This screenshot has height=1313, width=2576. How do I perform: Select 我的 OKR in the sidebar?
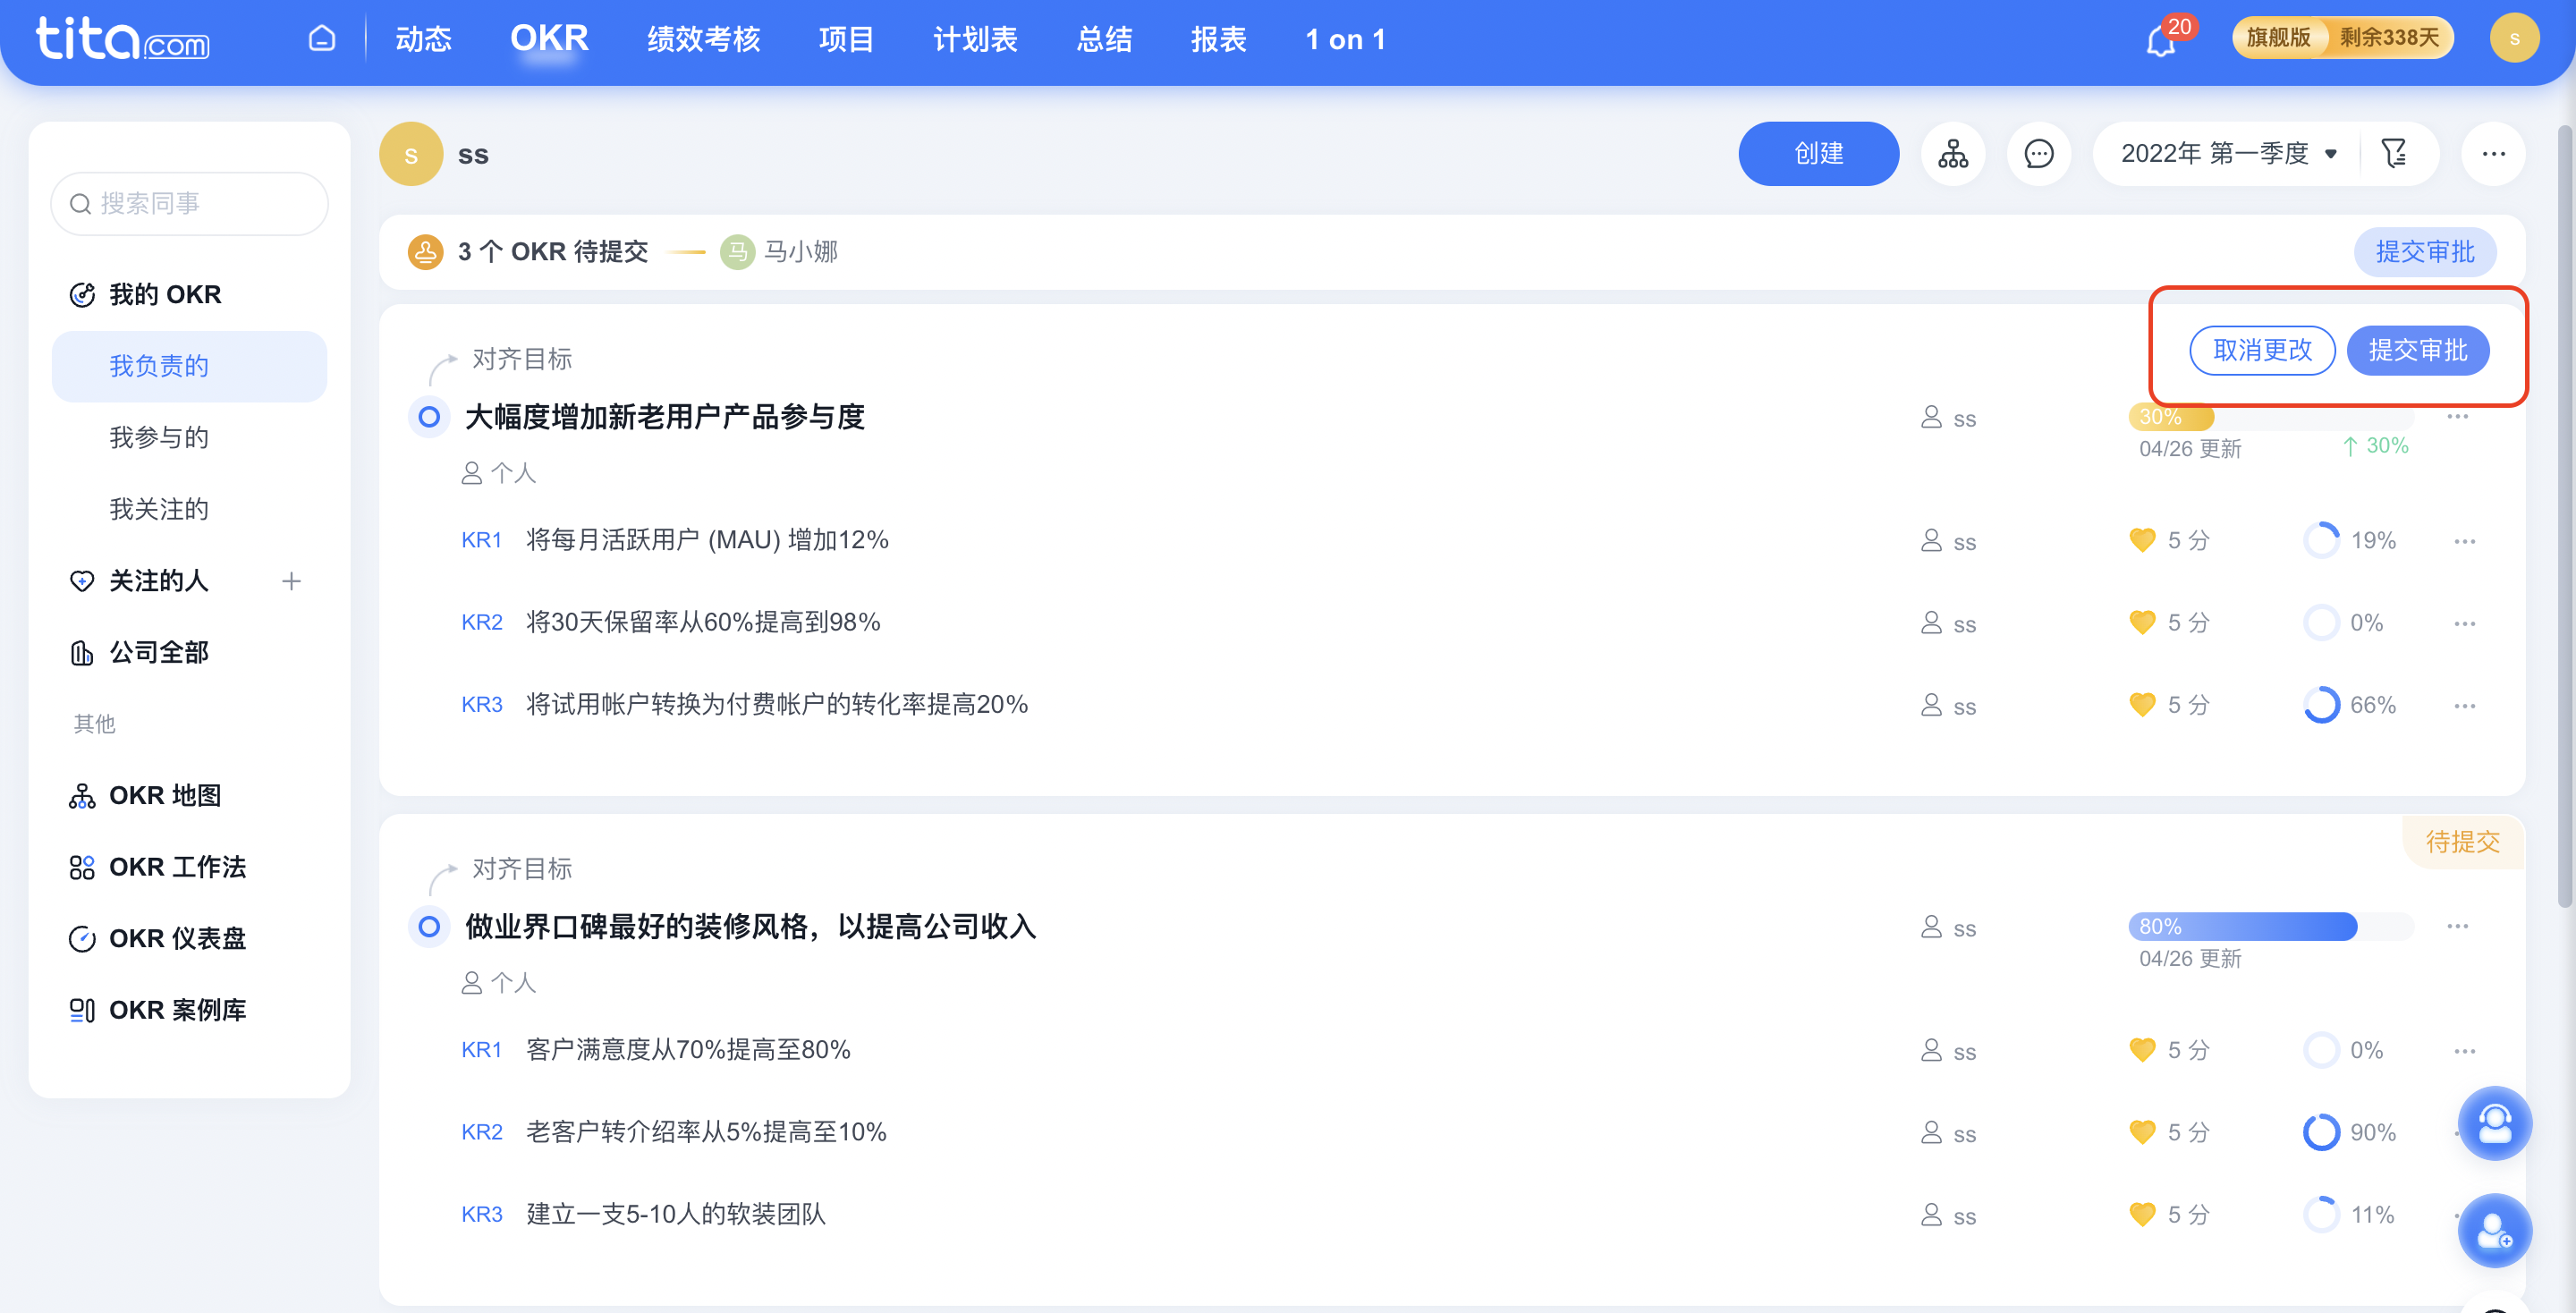coord(165,295)
